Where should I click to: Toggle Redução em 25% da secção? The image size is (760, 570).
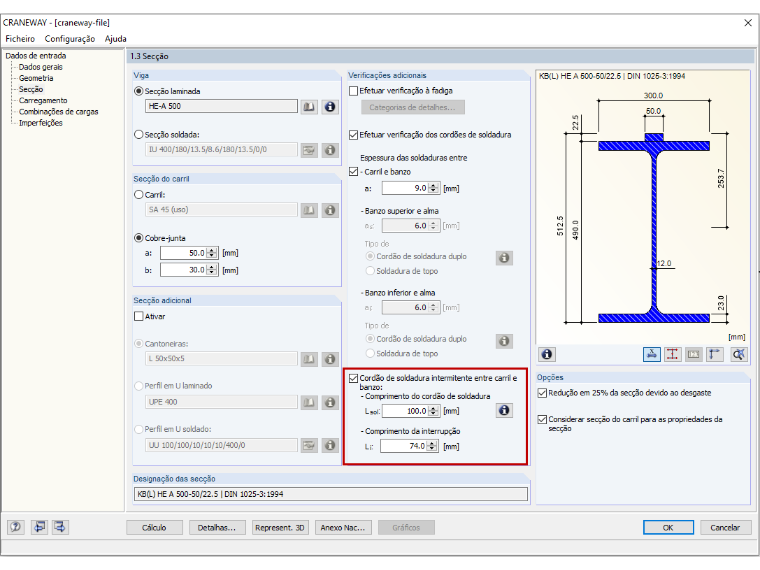click(542, 393)
